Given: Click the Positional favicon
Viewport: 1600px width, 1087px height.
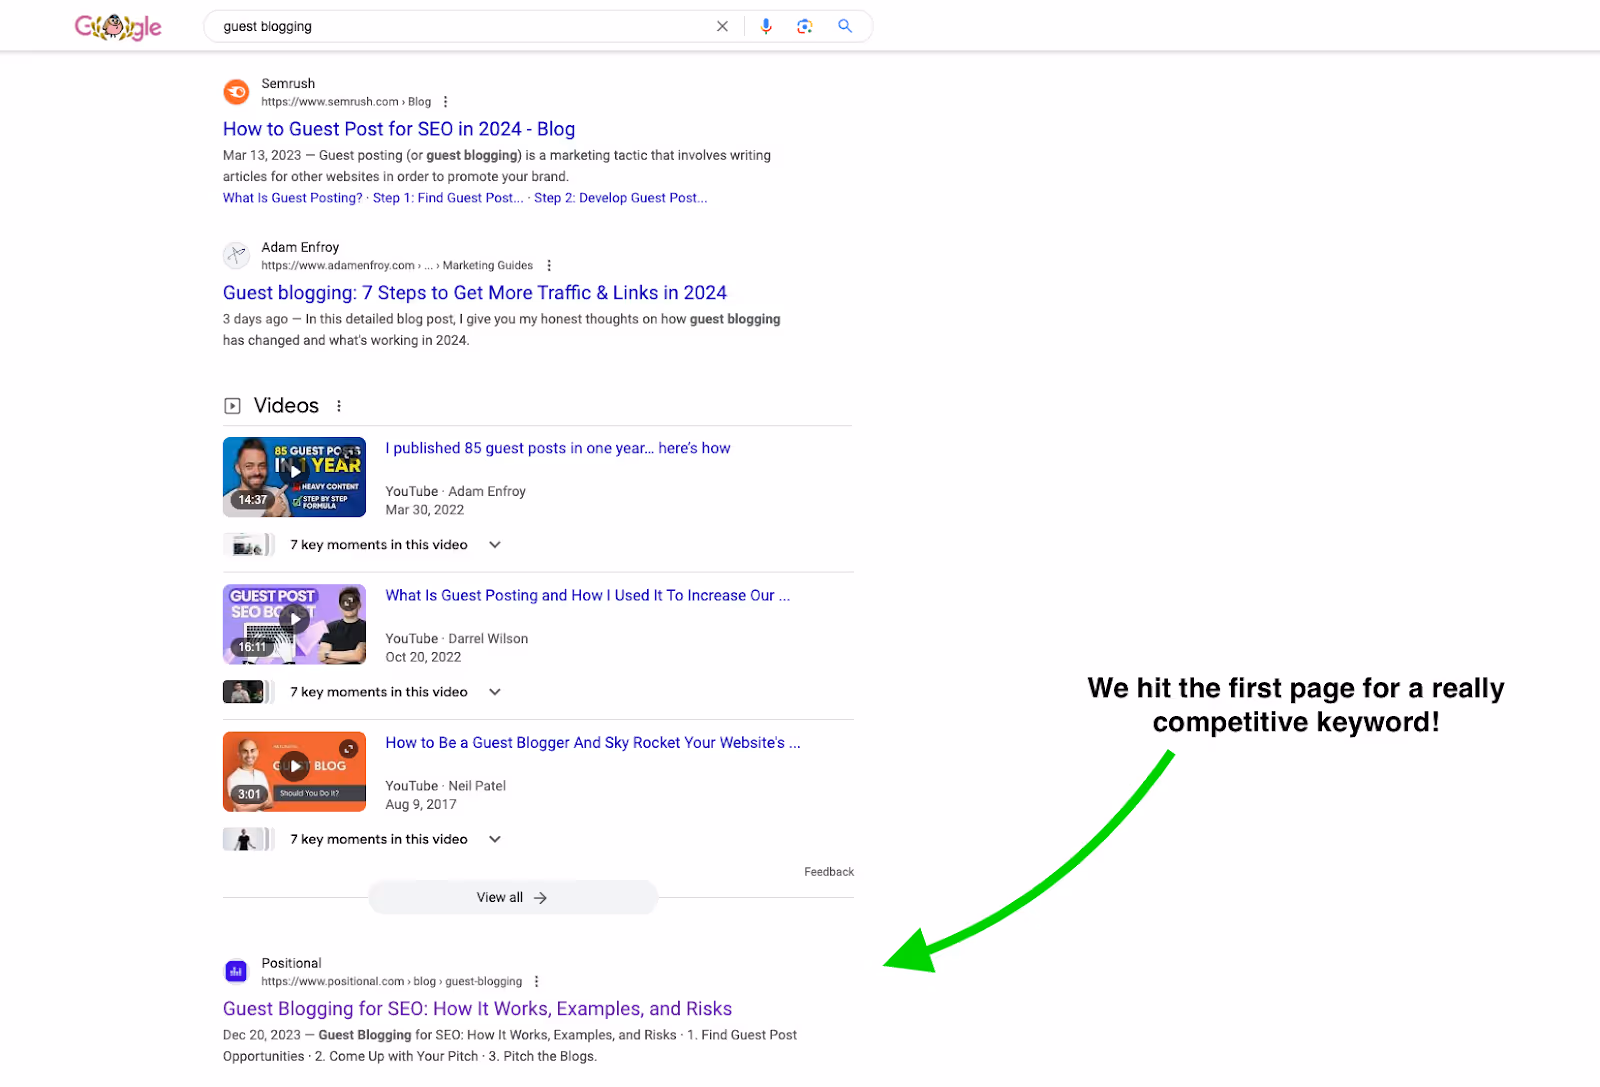Looking at the screenshot, I should coord(236,971).
